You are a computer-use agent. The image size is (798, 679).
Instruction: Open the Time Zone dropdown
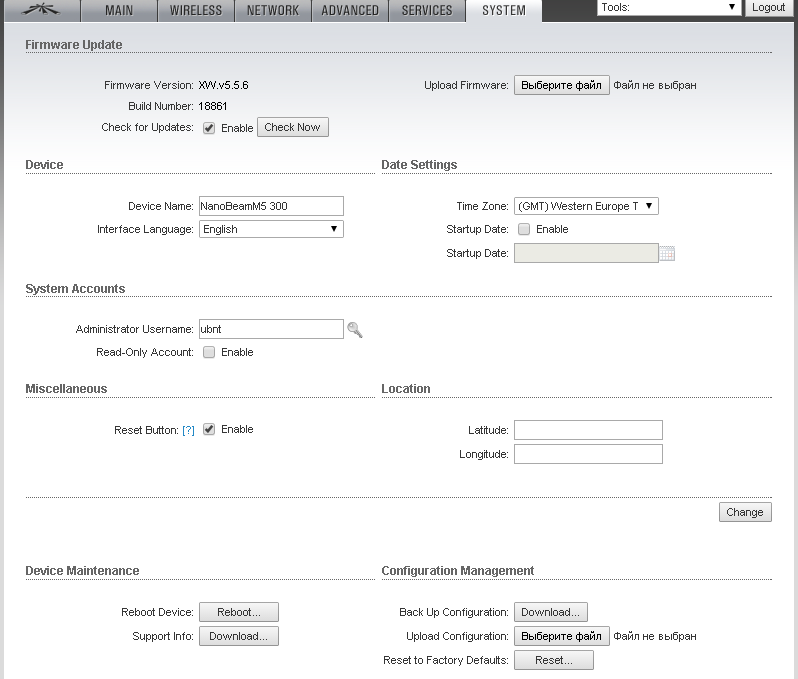tap(586, 206)
